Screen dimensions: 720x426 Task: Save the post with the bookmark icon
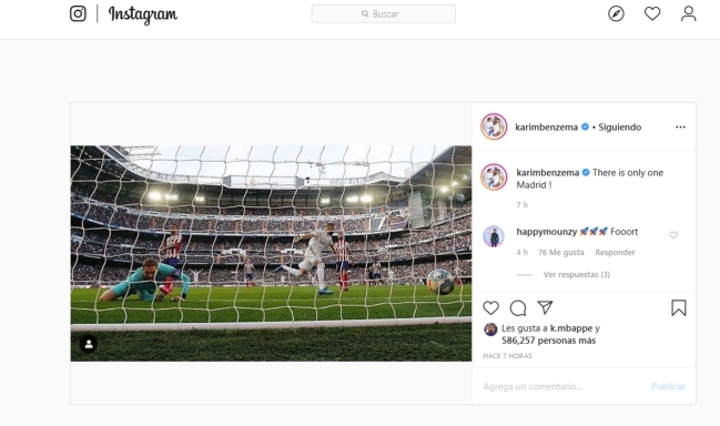679,308
